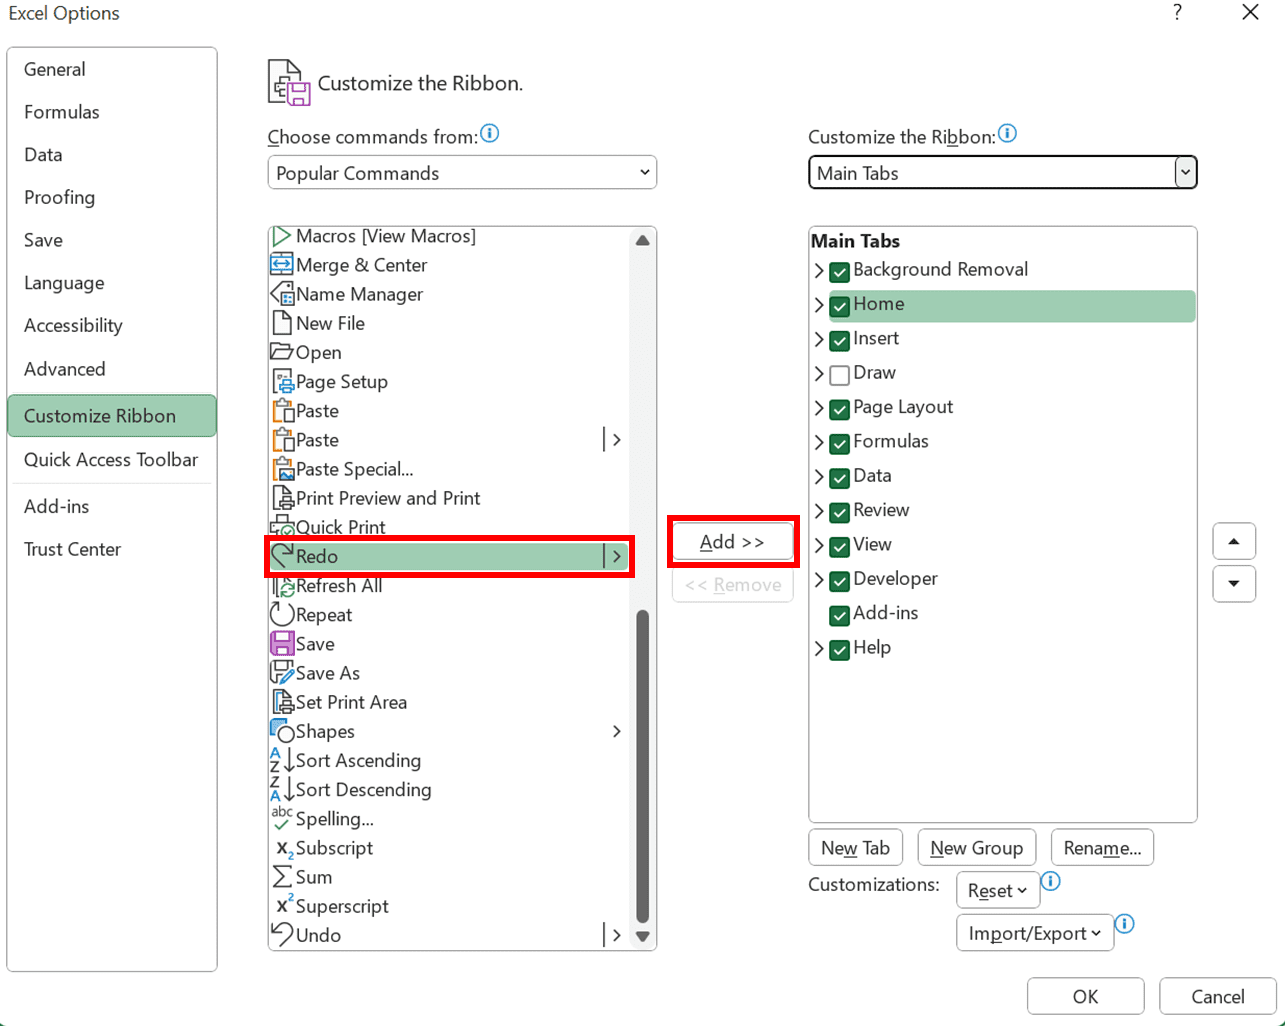Click the Cancel button
The image size is (1285, 1026).
(1218, 996)
